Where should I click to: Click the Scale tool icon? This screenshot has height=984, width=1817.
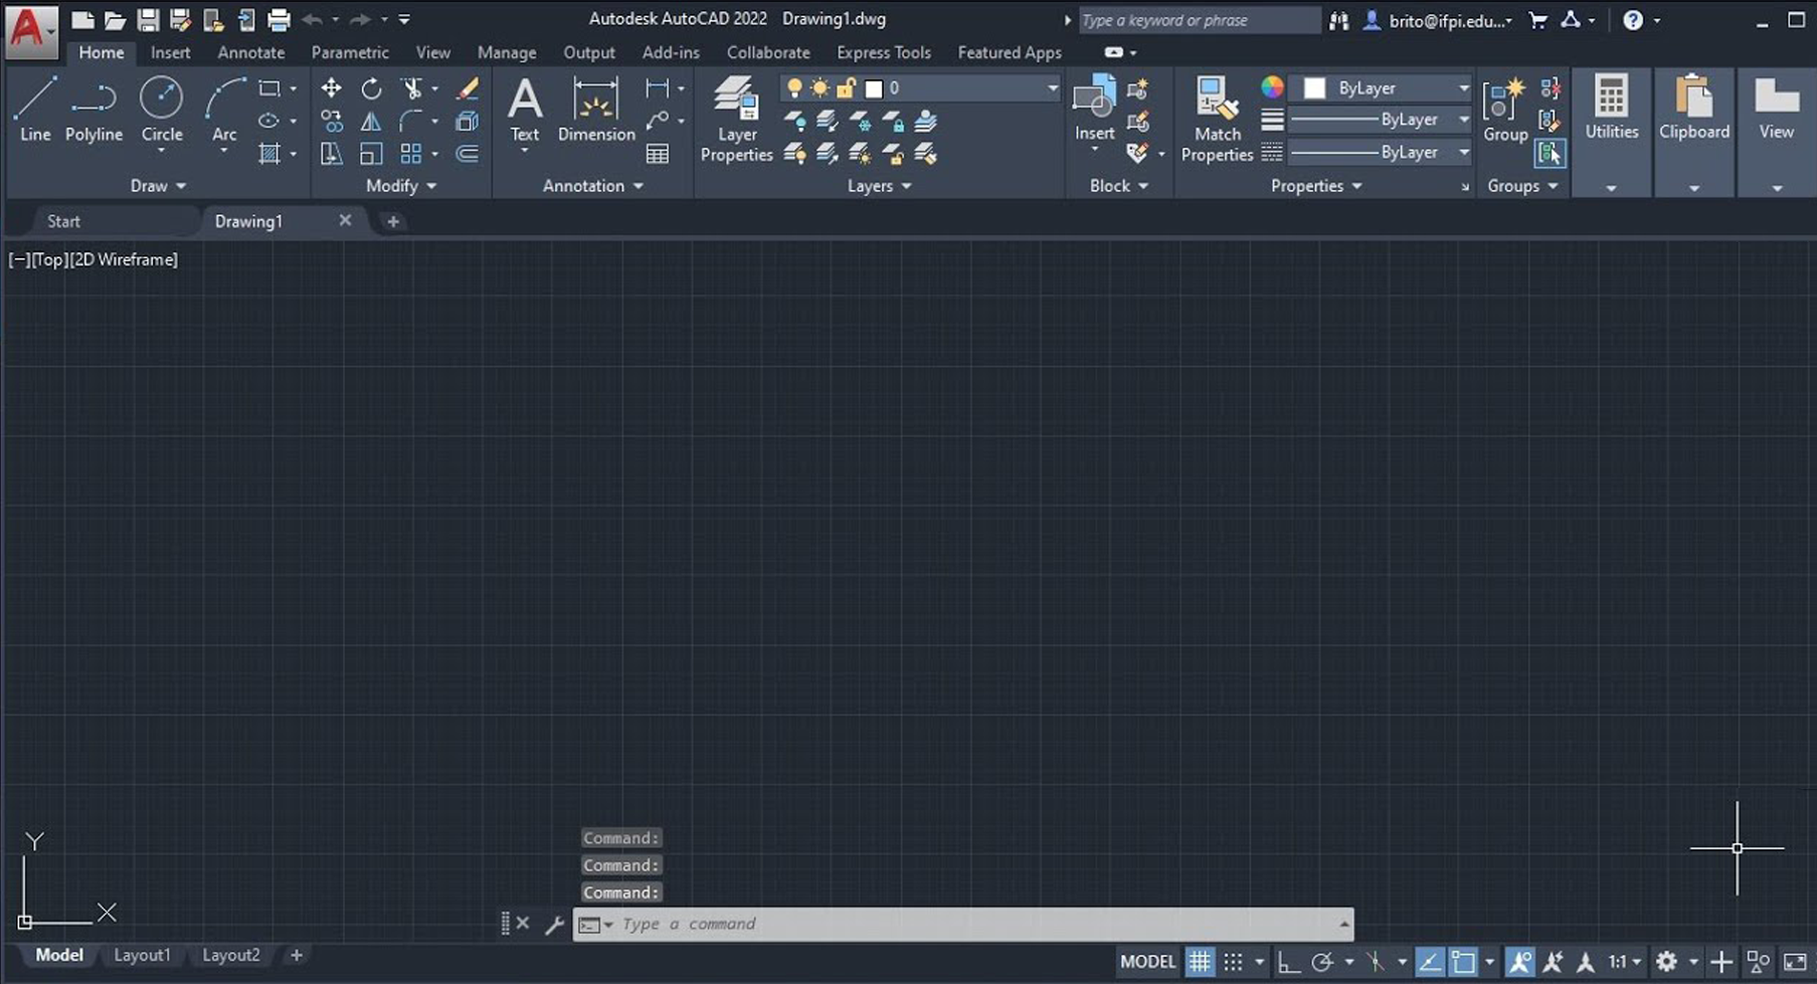[x=371, y=154]
